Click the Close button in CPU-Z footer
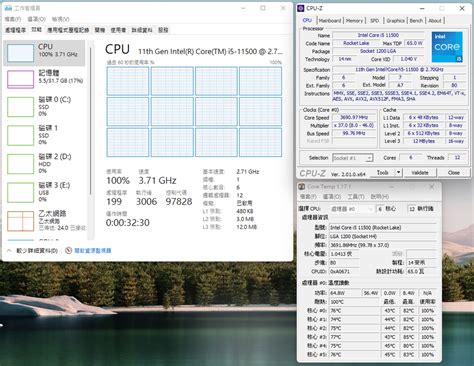This screenshot has width=474, height=366. pyautogui.click(x=454, y=173)
